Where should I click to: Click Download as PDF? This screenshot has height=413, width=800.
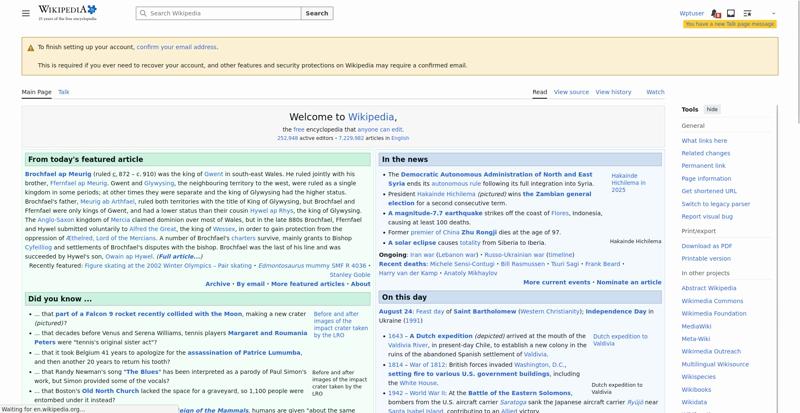tap(707, 246)
